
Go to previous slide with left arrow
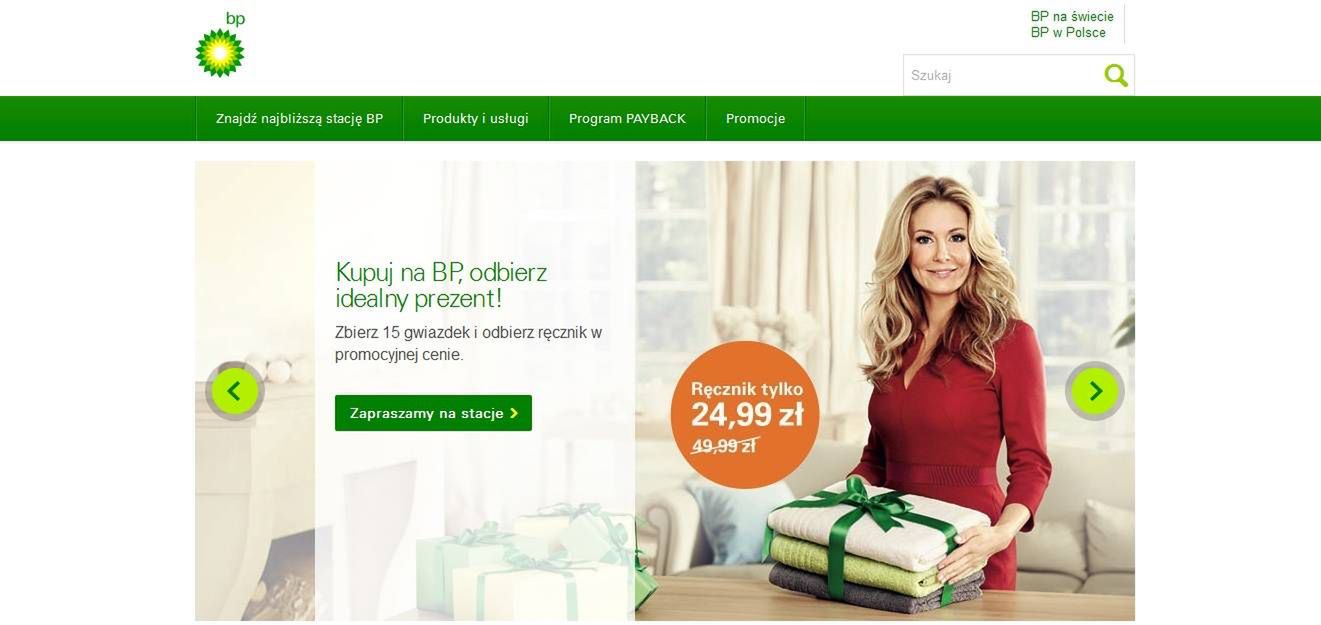pyautogui.click(x=235, y=391)
